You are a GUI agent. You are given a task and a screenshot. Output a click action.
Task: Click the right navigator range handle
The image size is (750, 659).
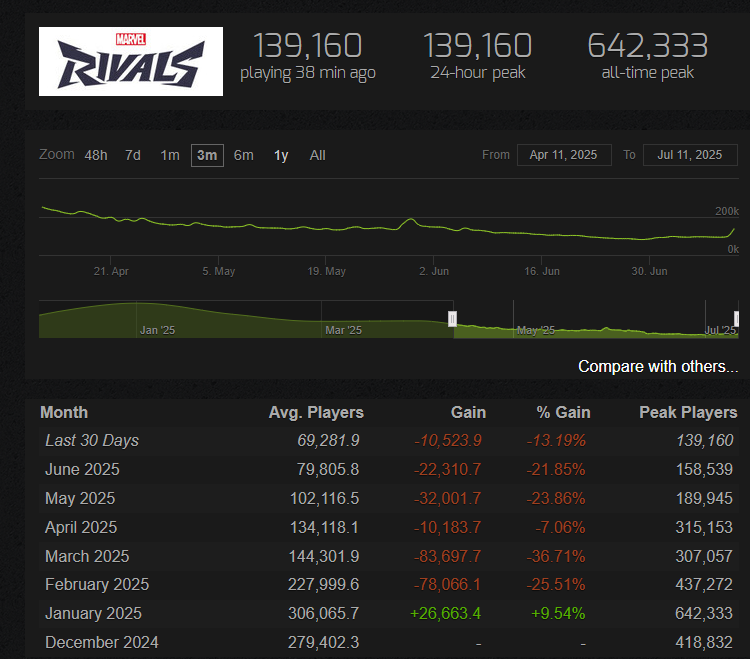coord(737,319)
